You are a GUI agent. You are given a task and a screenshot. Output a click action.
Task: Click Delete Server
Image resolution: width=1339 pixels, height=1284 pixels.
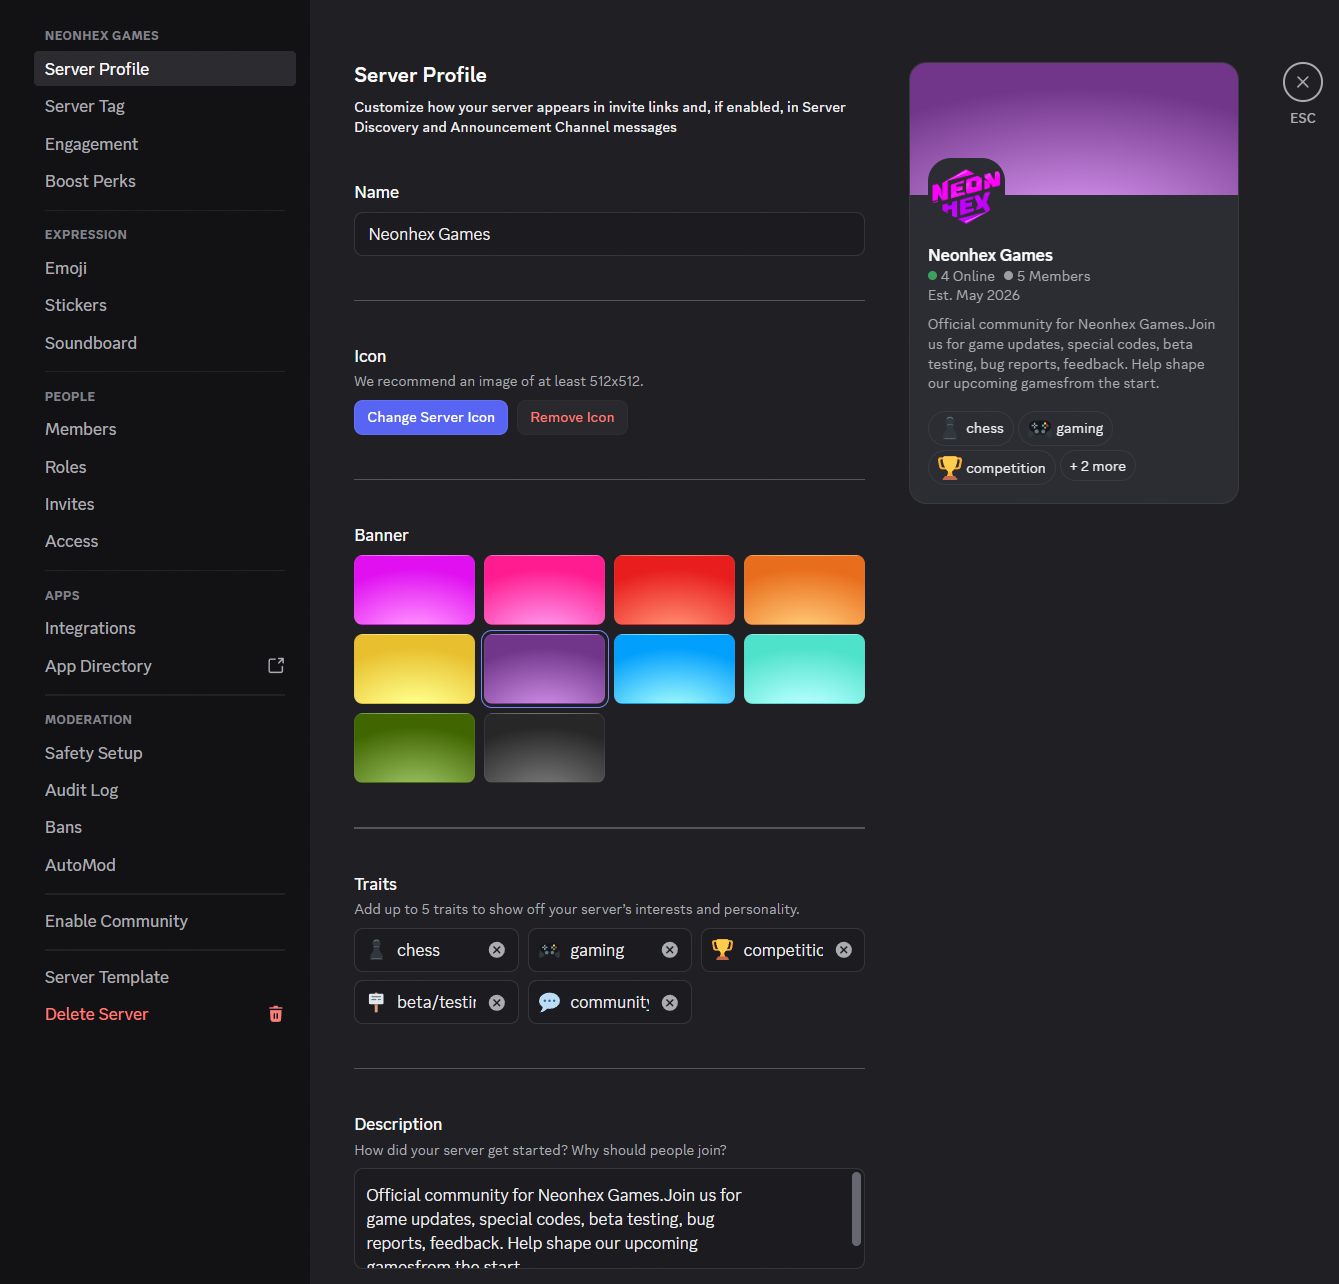[165, 1014]
